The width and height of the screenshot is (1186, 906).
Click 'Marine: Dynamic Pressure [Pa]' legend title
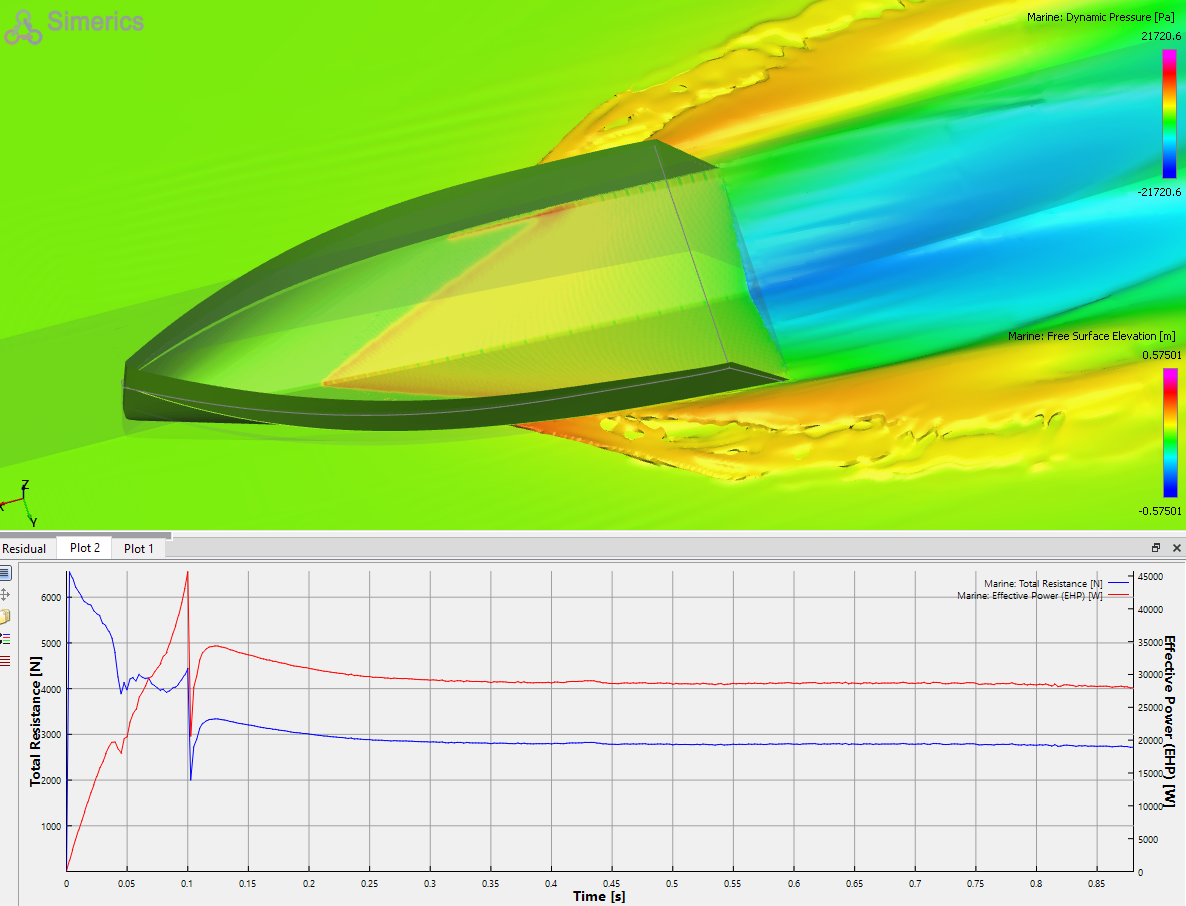point(1101,17)
